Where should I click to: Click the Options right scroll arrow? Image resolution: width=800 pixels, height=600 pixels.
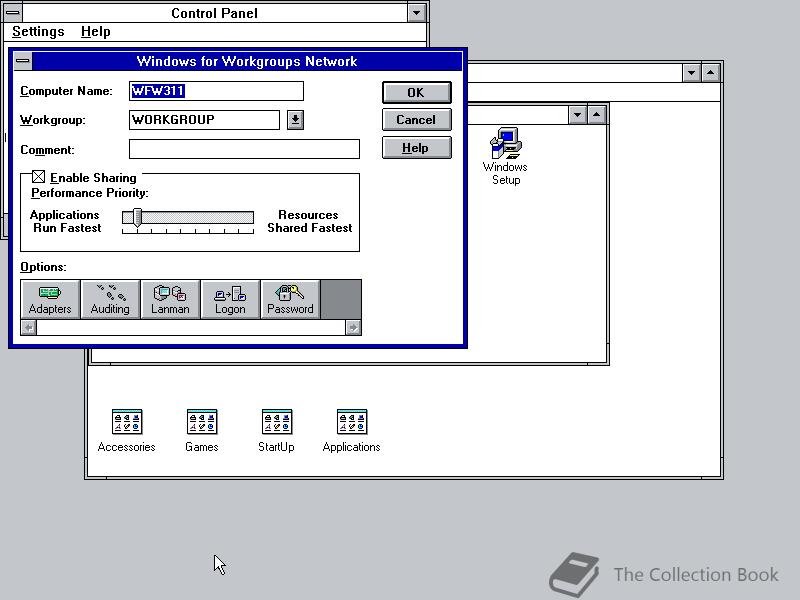(353, 328)
